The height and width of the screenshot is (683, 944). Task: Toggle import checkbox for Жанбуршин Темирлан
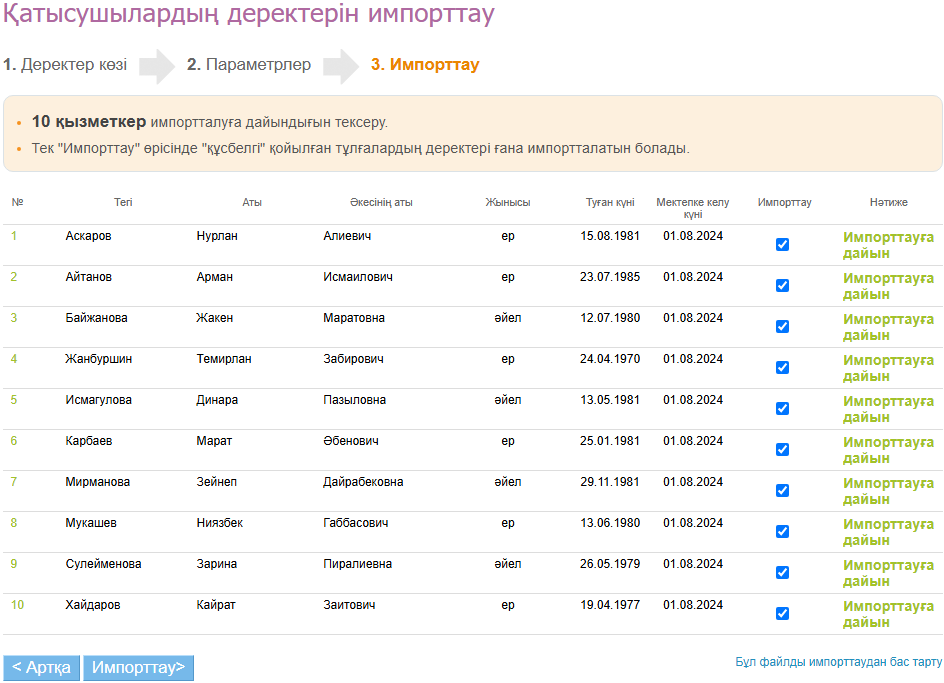click(782, 367)
